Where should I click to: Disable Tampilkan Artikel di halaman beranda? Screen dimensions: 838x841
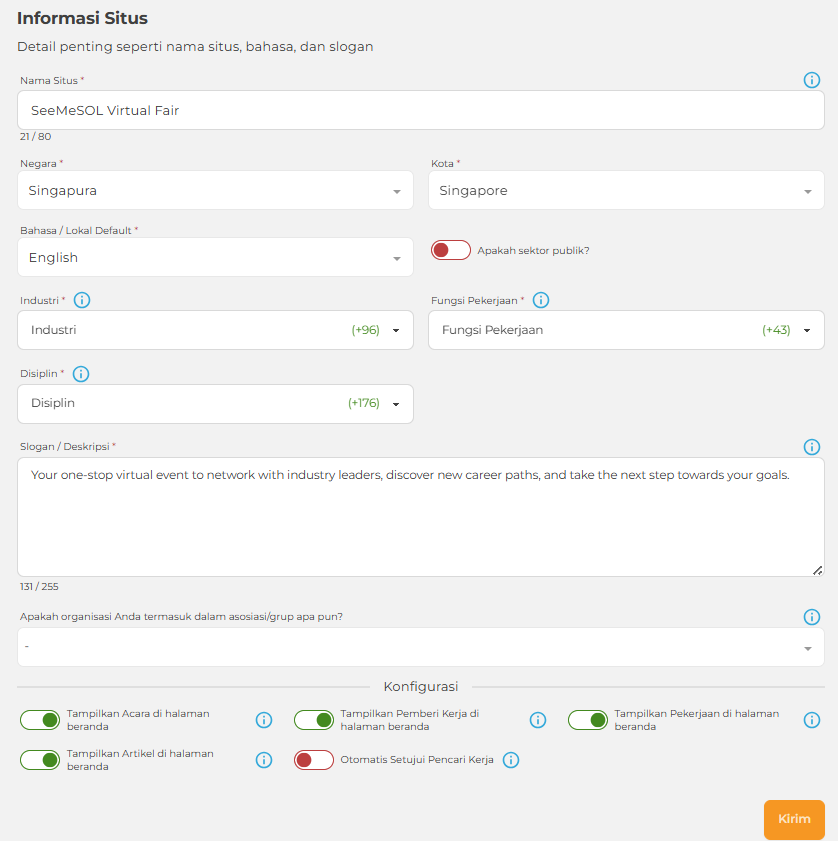(40, 760)
